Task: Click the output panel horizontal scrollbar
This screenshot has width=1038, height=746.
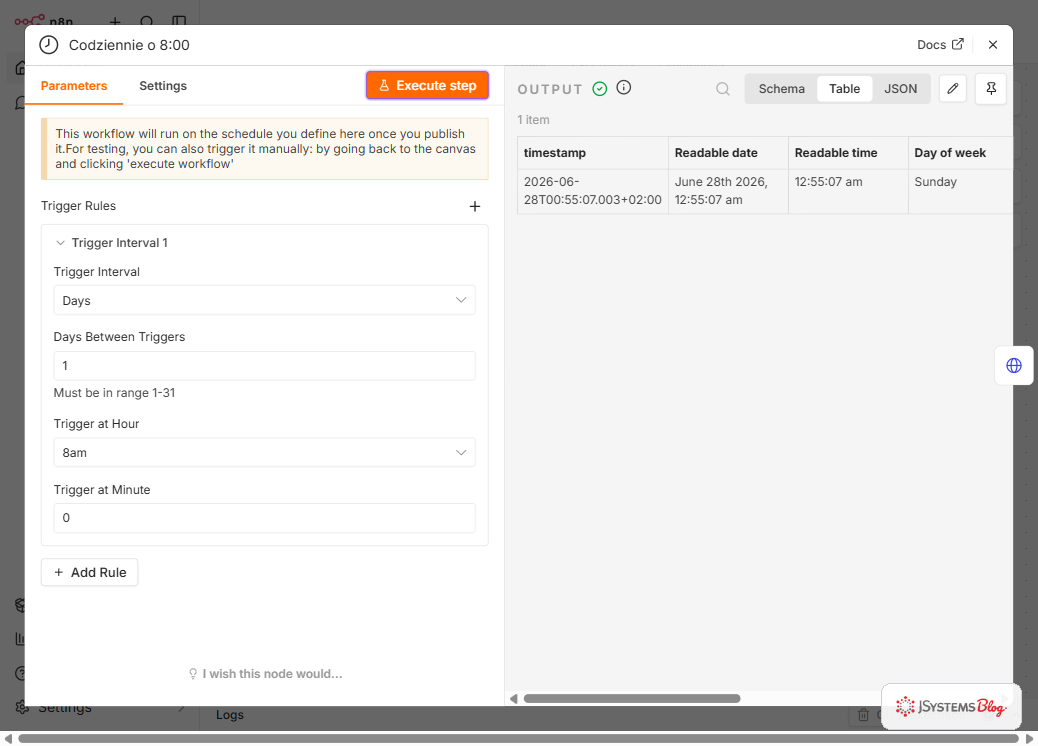Action: 632,698
